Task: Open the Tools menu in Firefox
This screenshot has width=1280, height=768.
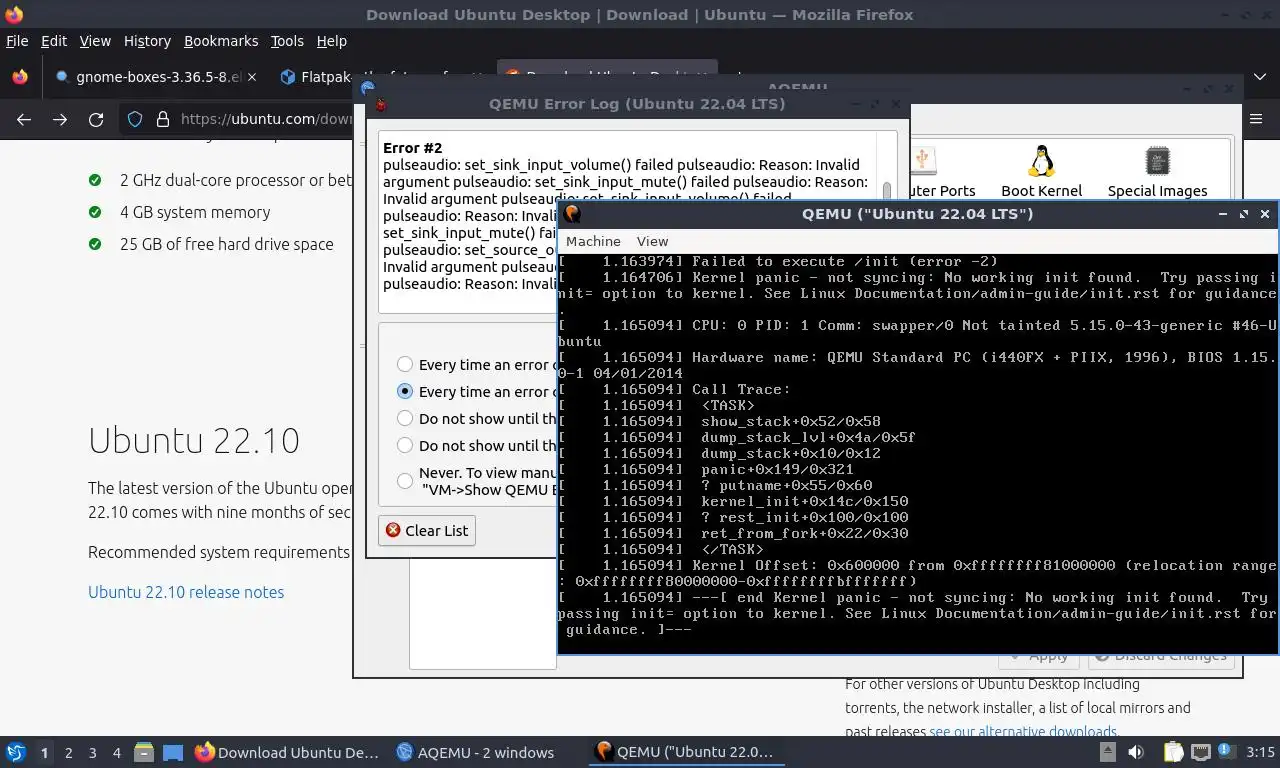Action: point(287,41)
